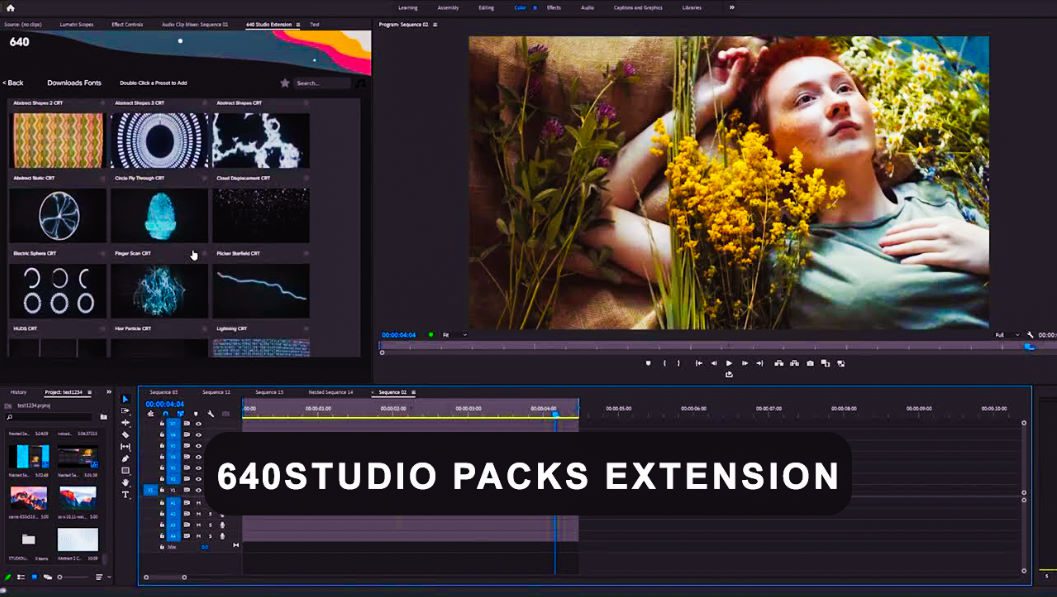The width and height of the screenshot is (1057, 597).
Task: Select the Pen tool in the tools panel
Action: click(125, 459)
